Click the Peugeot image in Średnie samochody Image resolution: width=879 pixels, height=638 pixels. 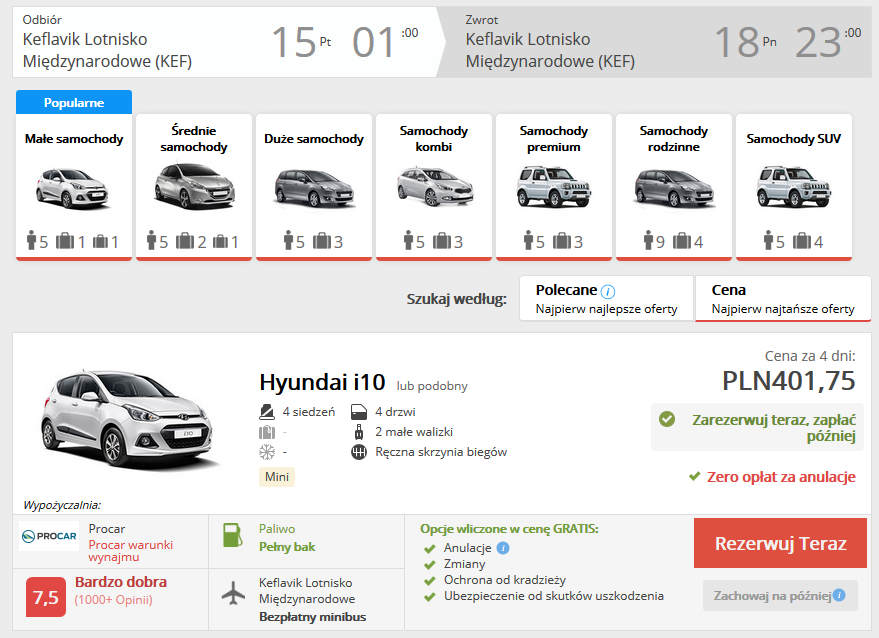195,187
